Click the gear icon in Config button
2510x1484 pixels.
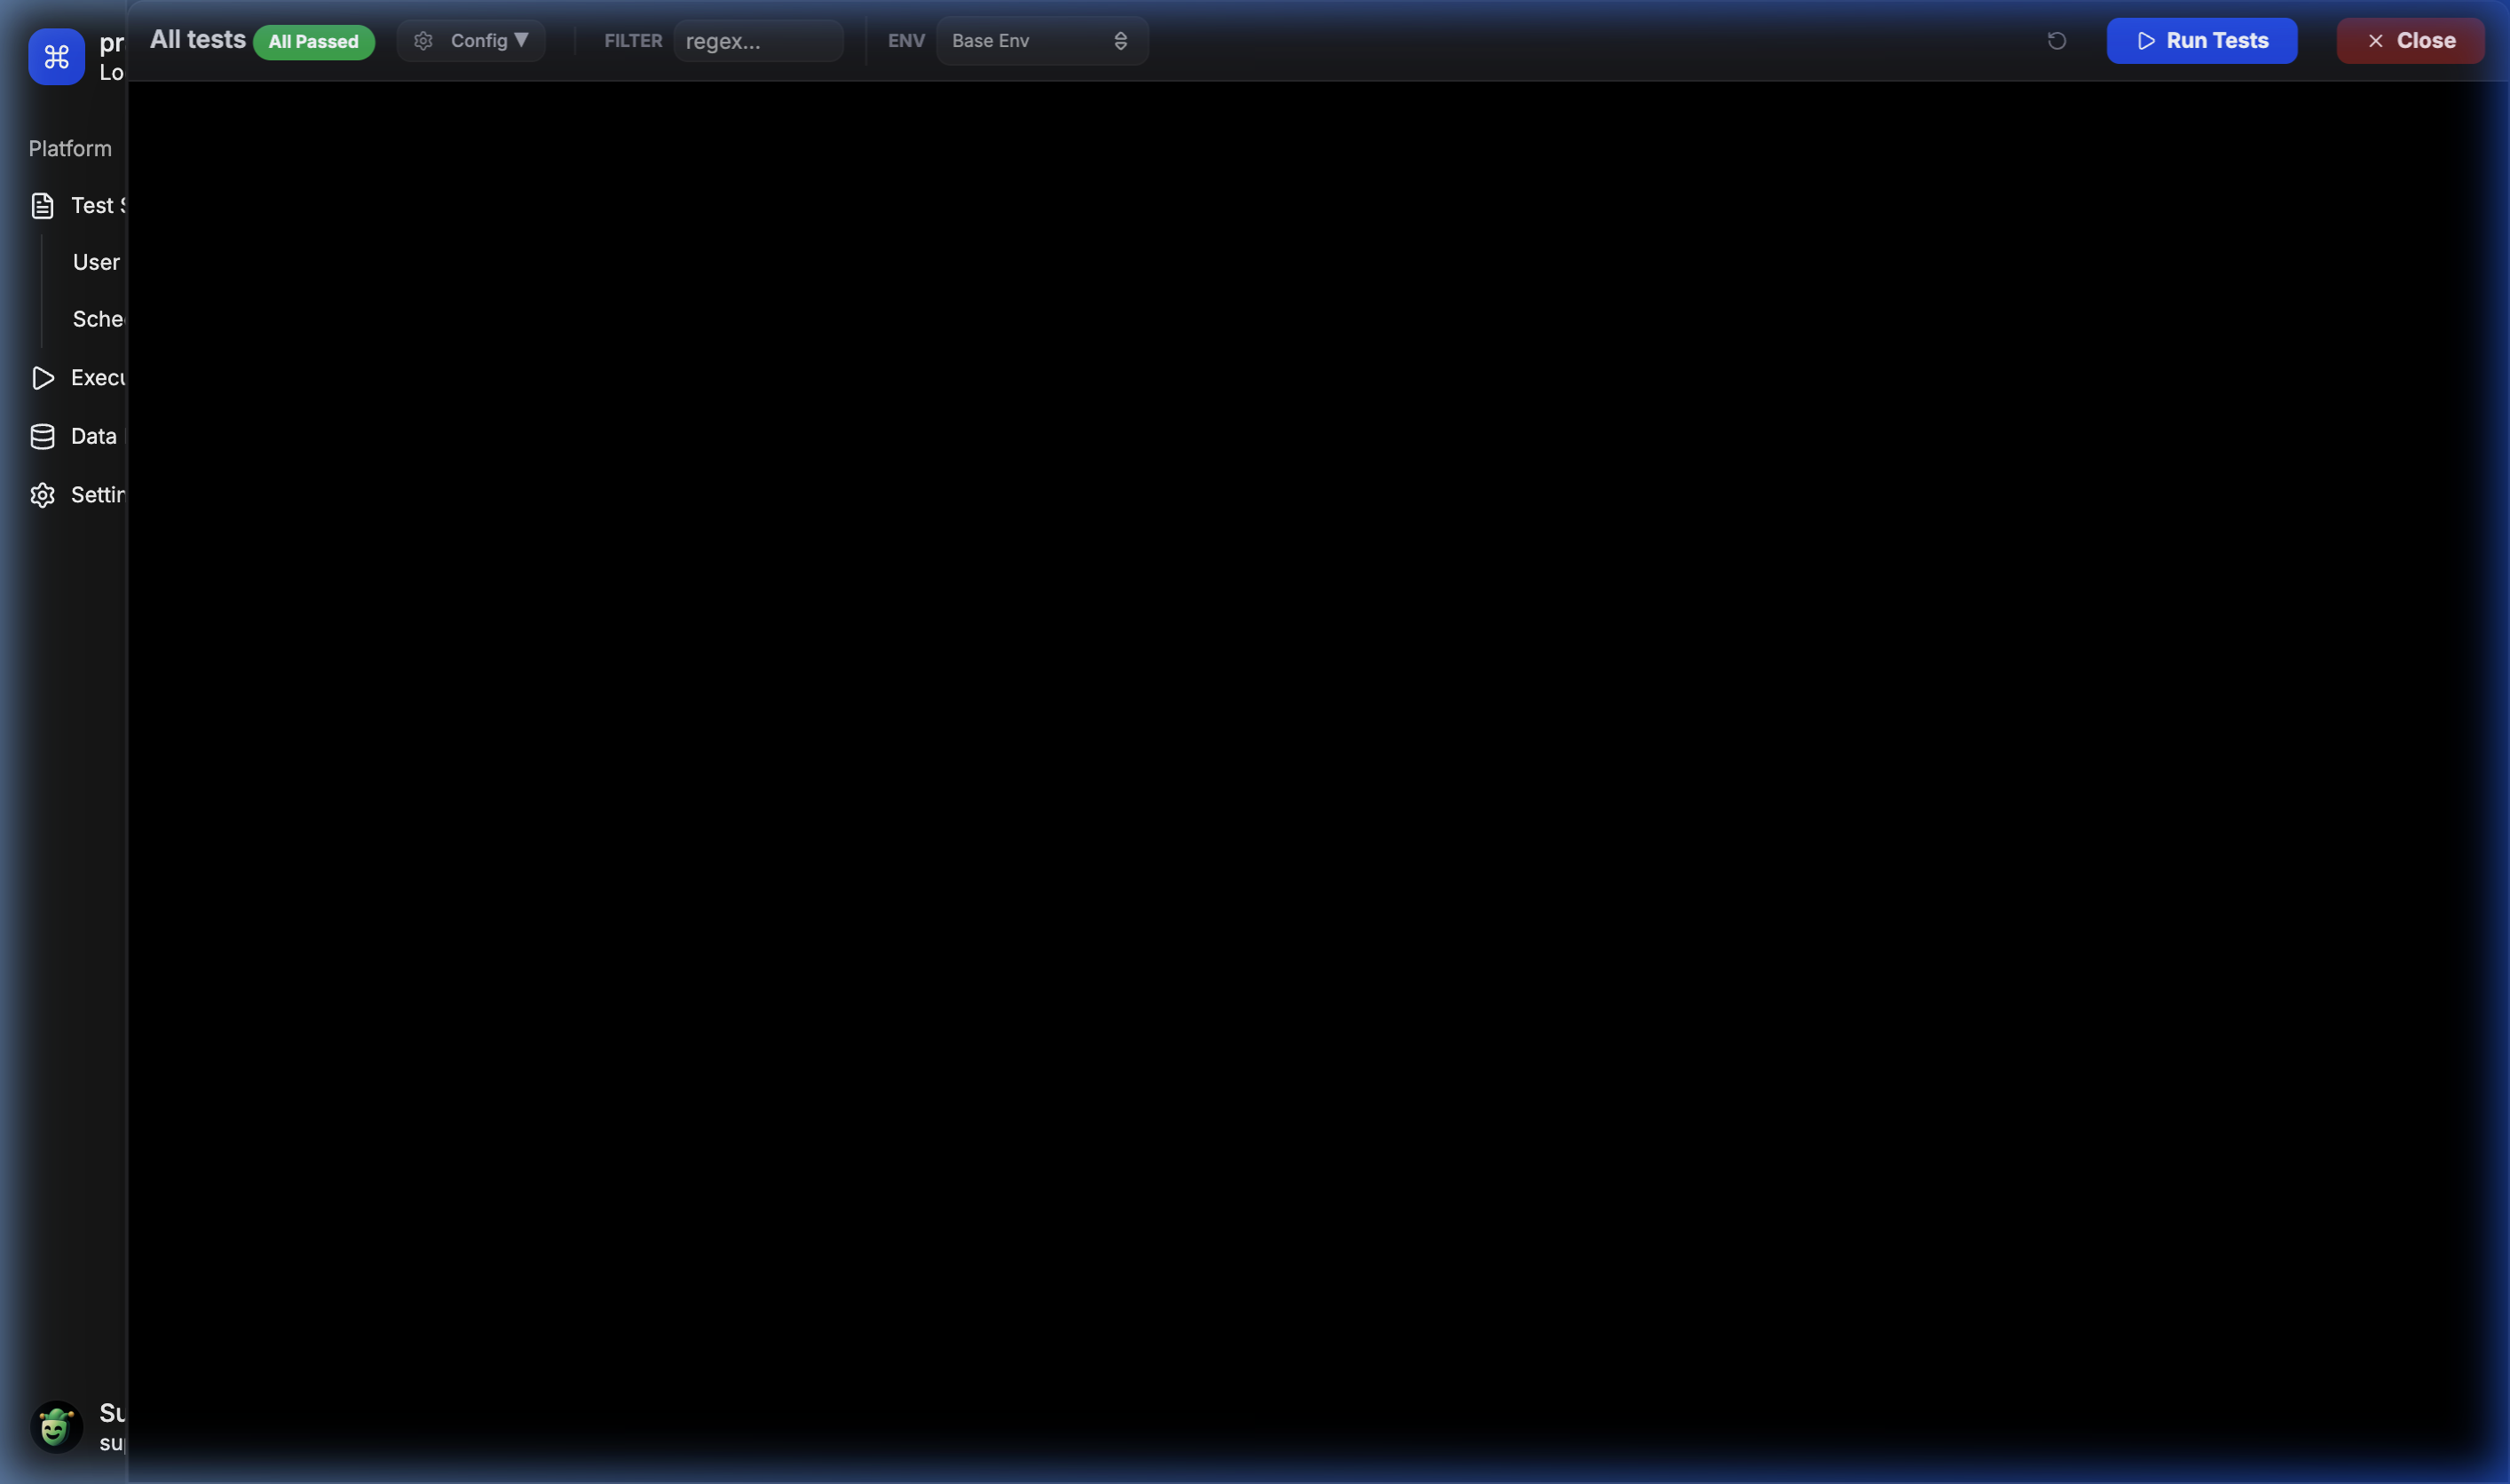coord(423,41)
